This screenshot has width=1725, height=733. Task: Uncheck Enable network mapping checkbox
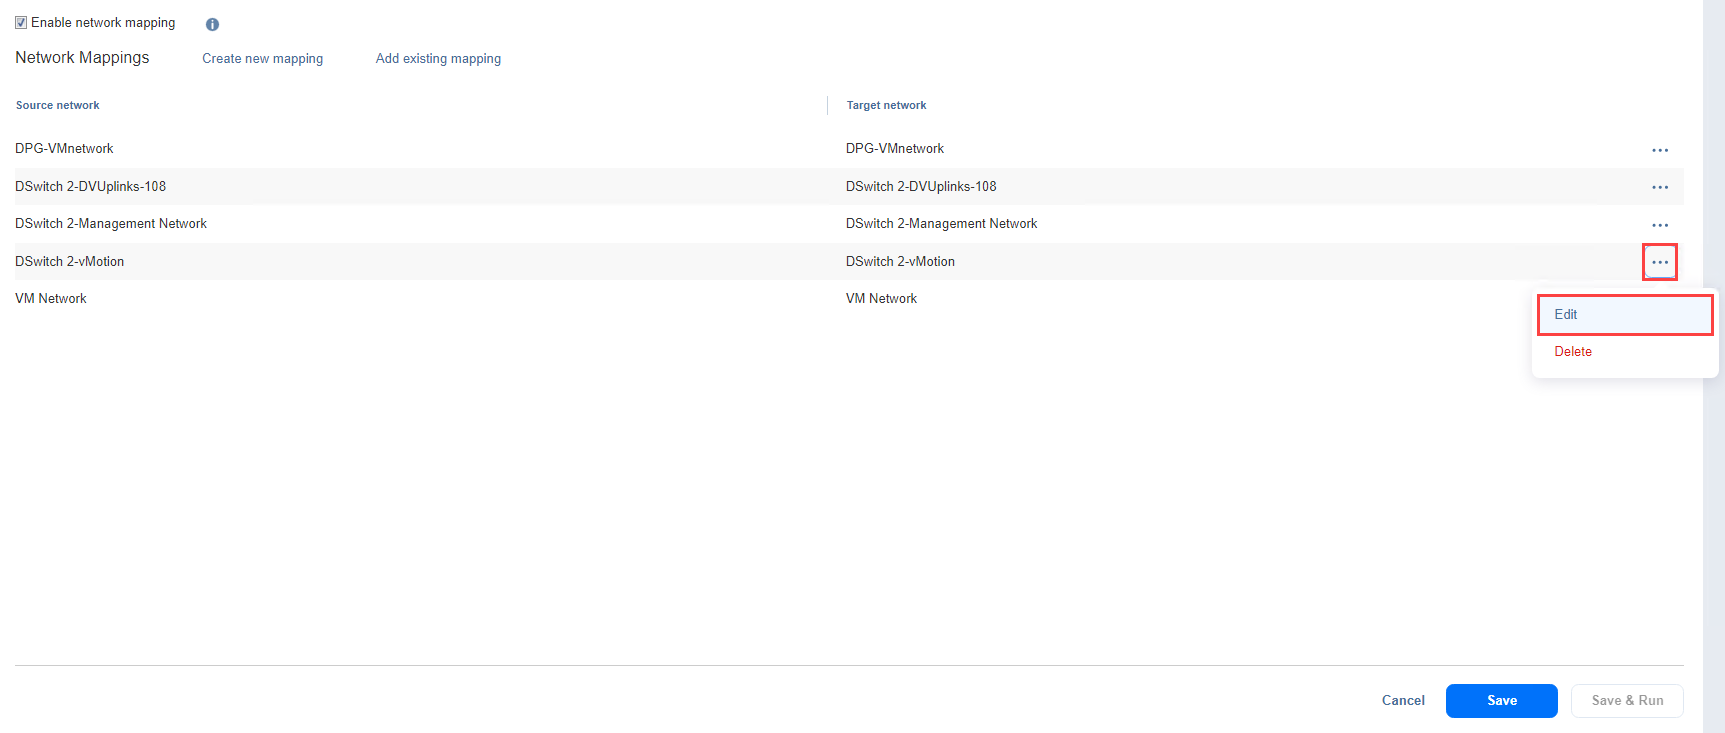tap(21, 23)
